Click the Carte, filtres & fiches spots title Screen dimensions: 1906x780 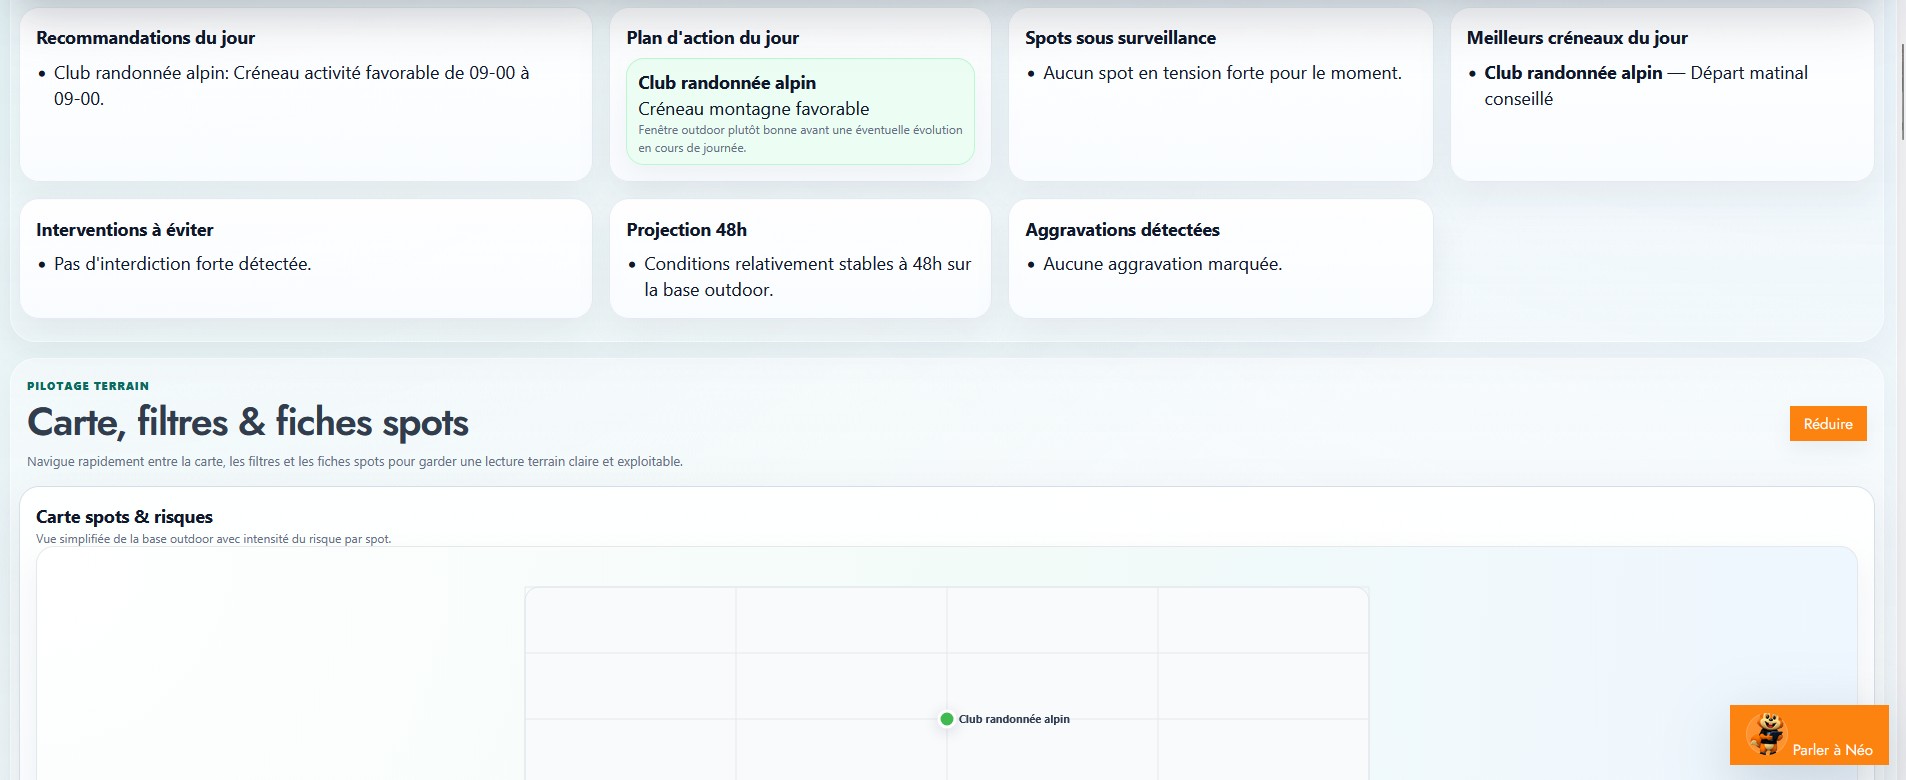coord(247,422)
